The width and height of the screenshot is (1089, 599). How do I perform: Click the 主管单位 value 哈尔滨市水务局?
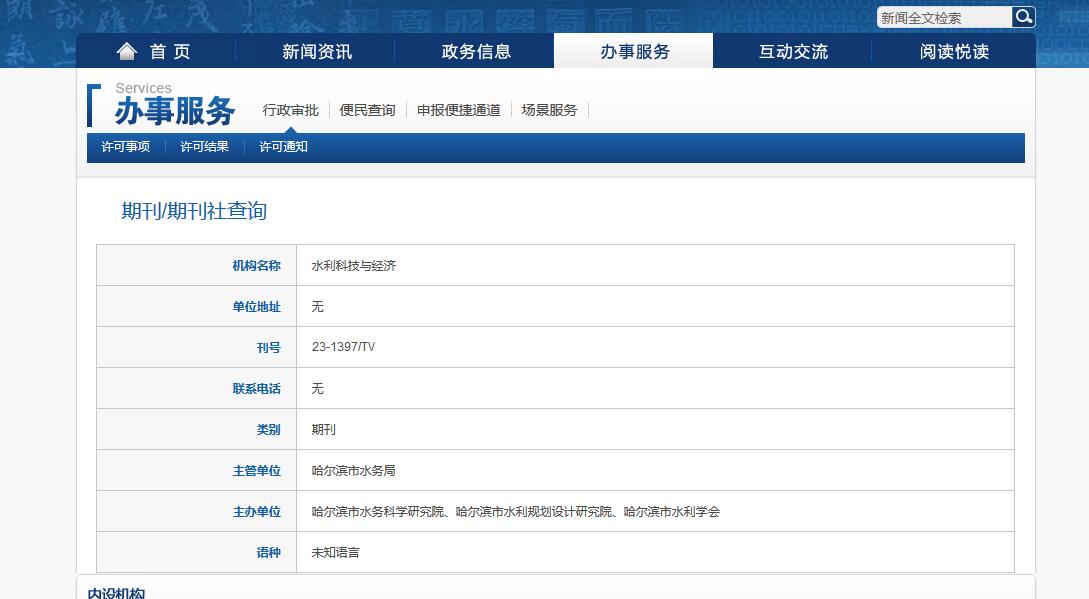[x=353, y=470]
